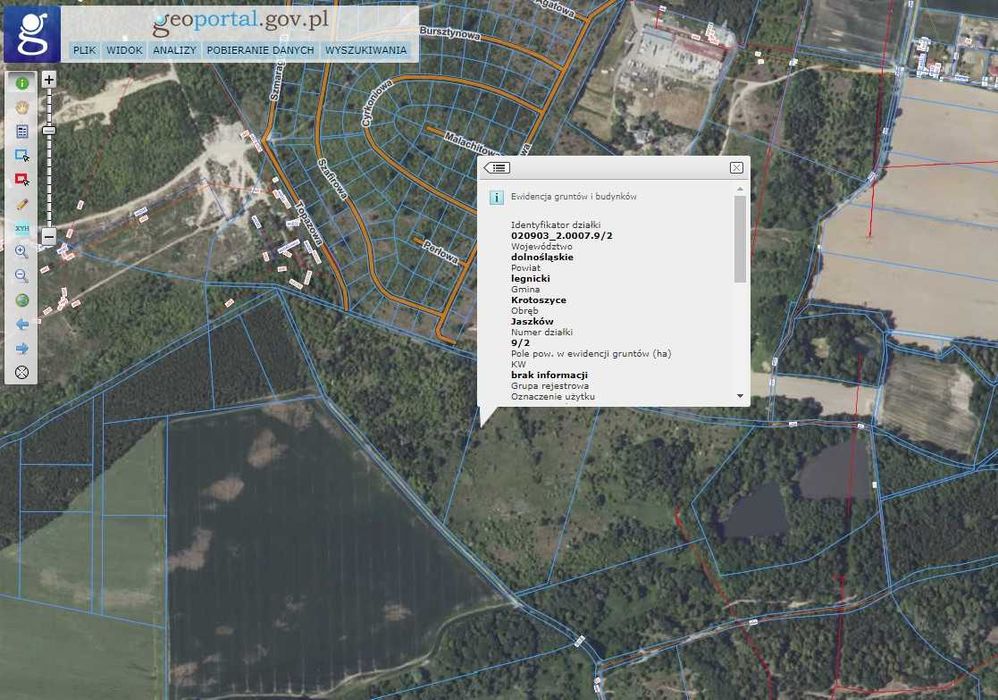
Task: Click the zoom level slider handle
Action: [x=49, y=130]
